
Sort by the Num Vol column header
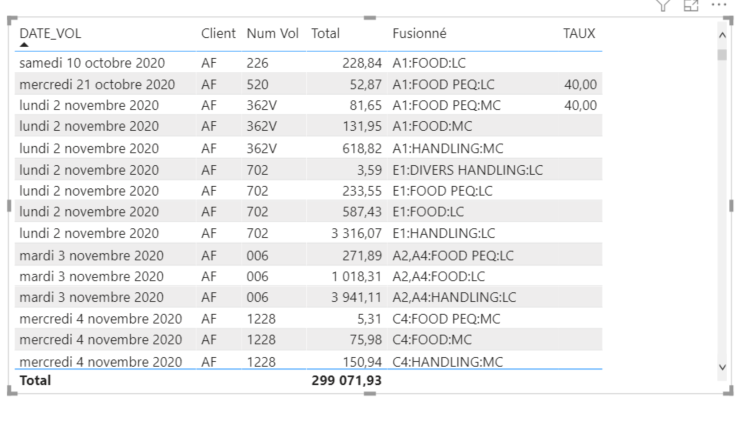273,34
